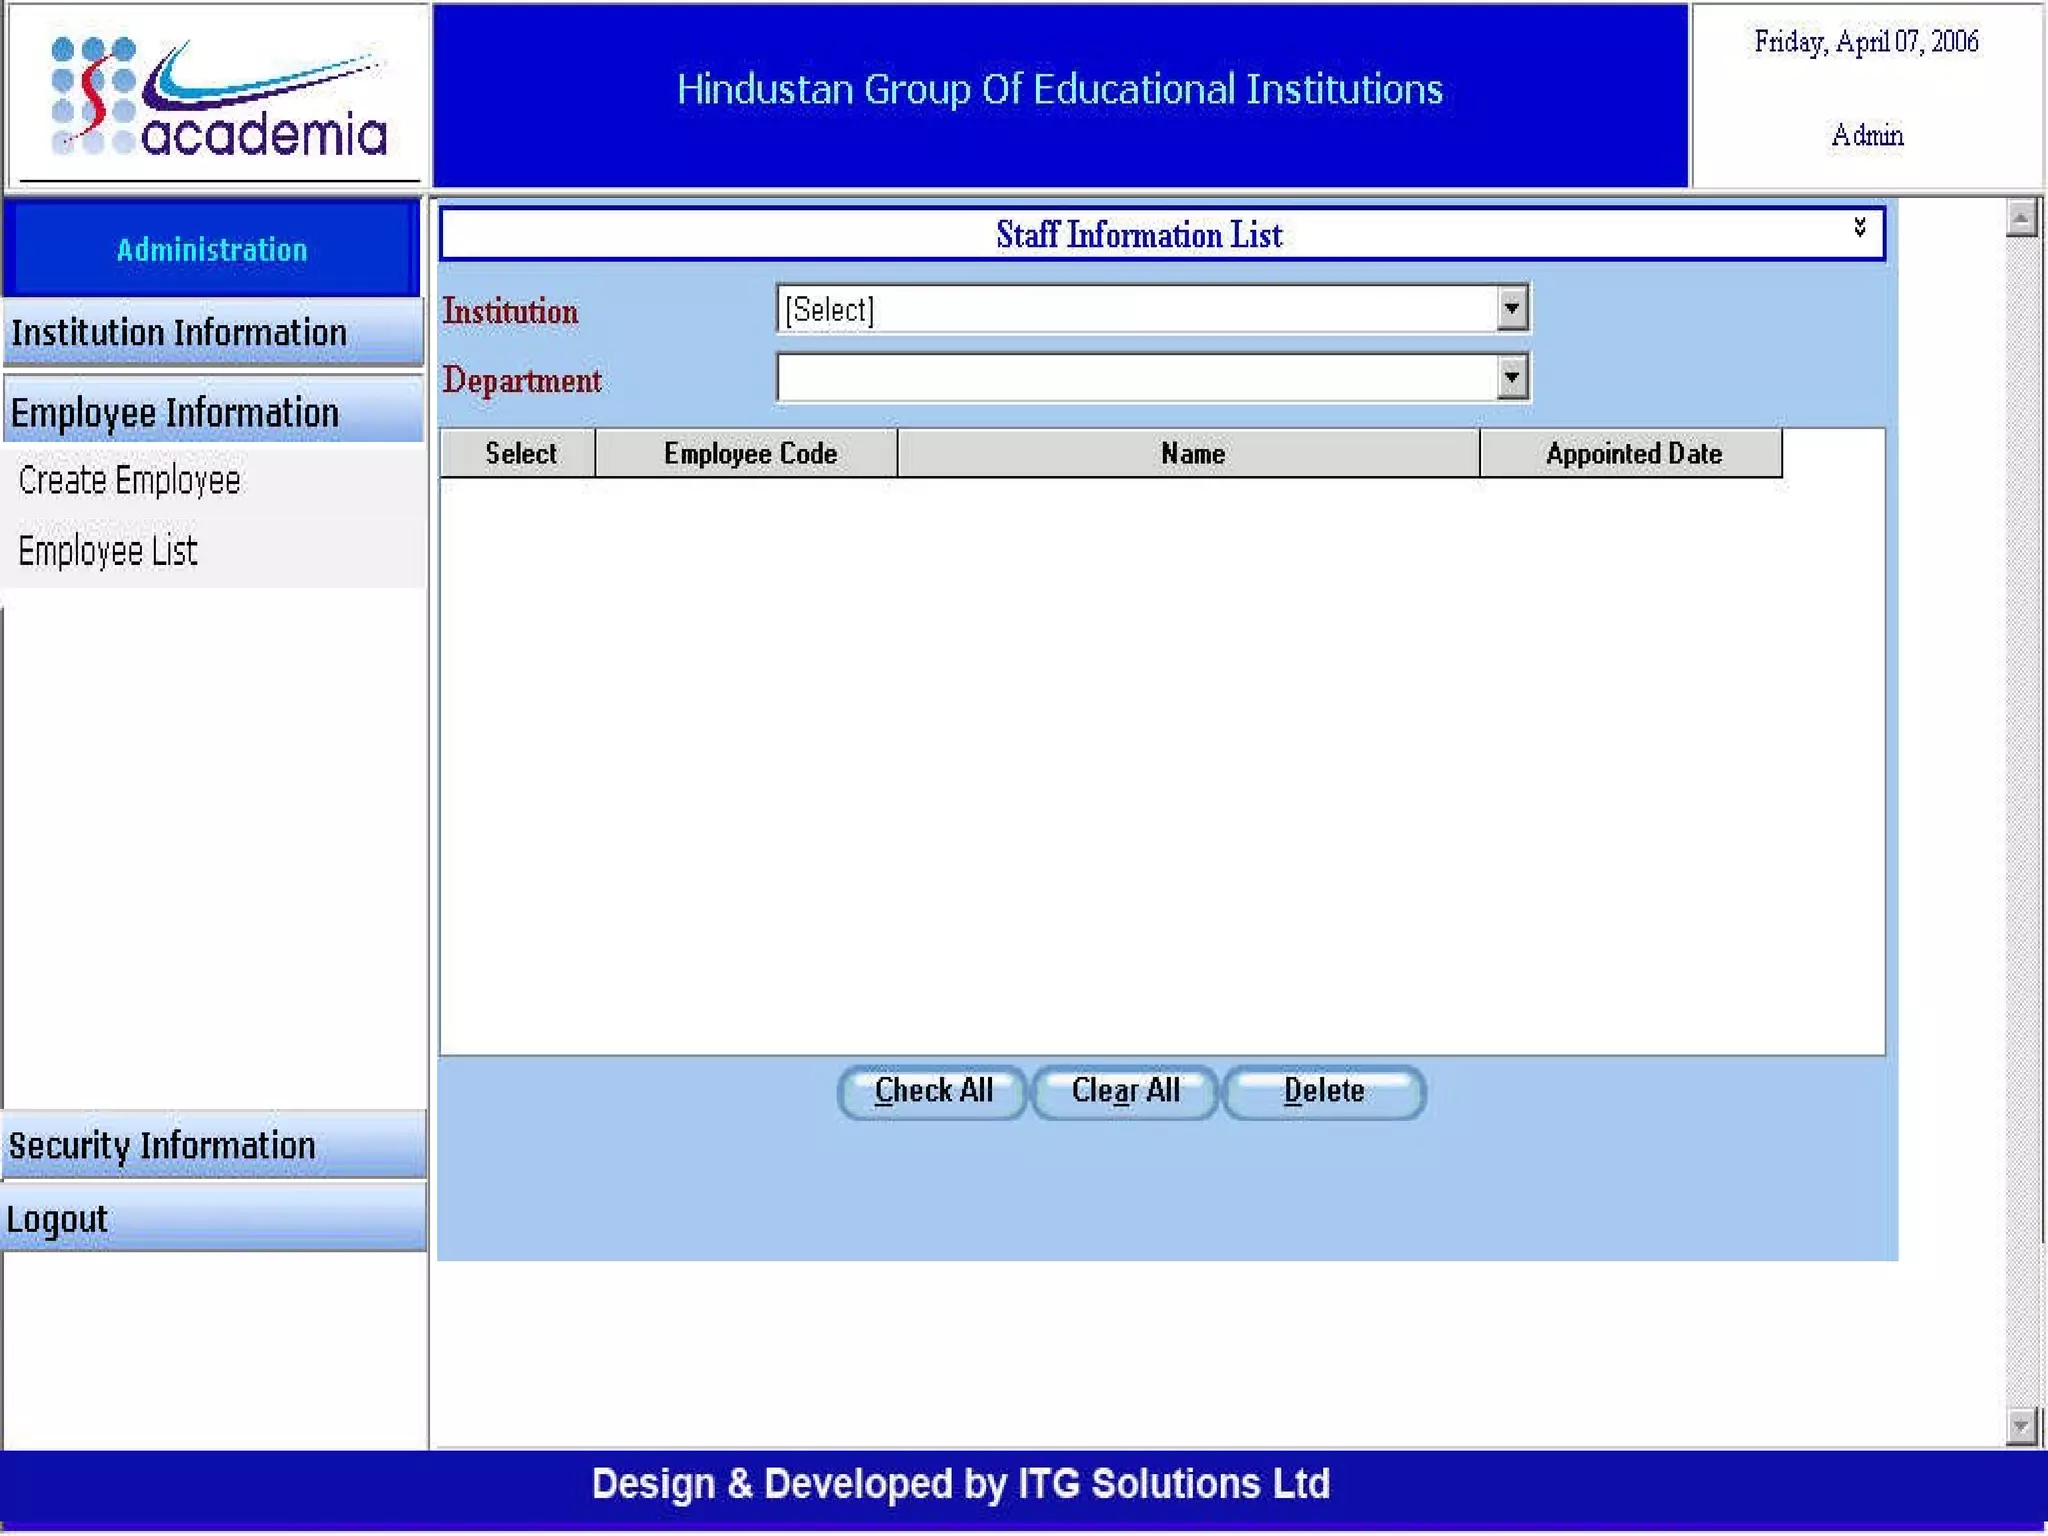Open the Department dropdown arrow
The width and height of the screenshot is (2048, 1536).
tap(1511, 378)
